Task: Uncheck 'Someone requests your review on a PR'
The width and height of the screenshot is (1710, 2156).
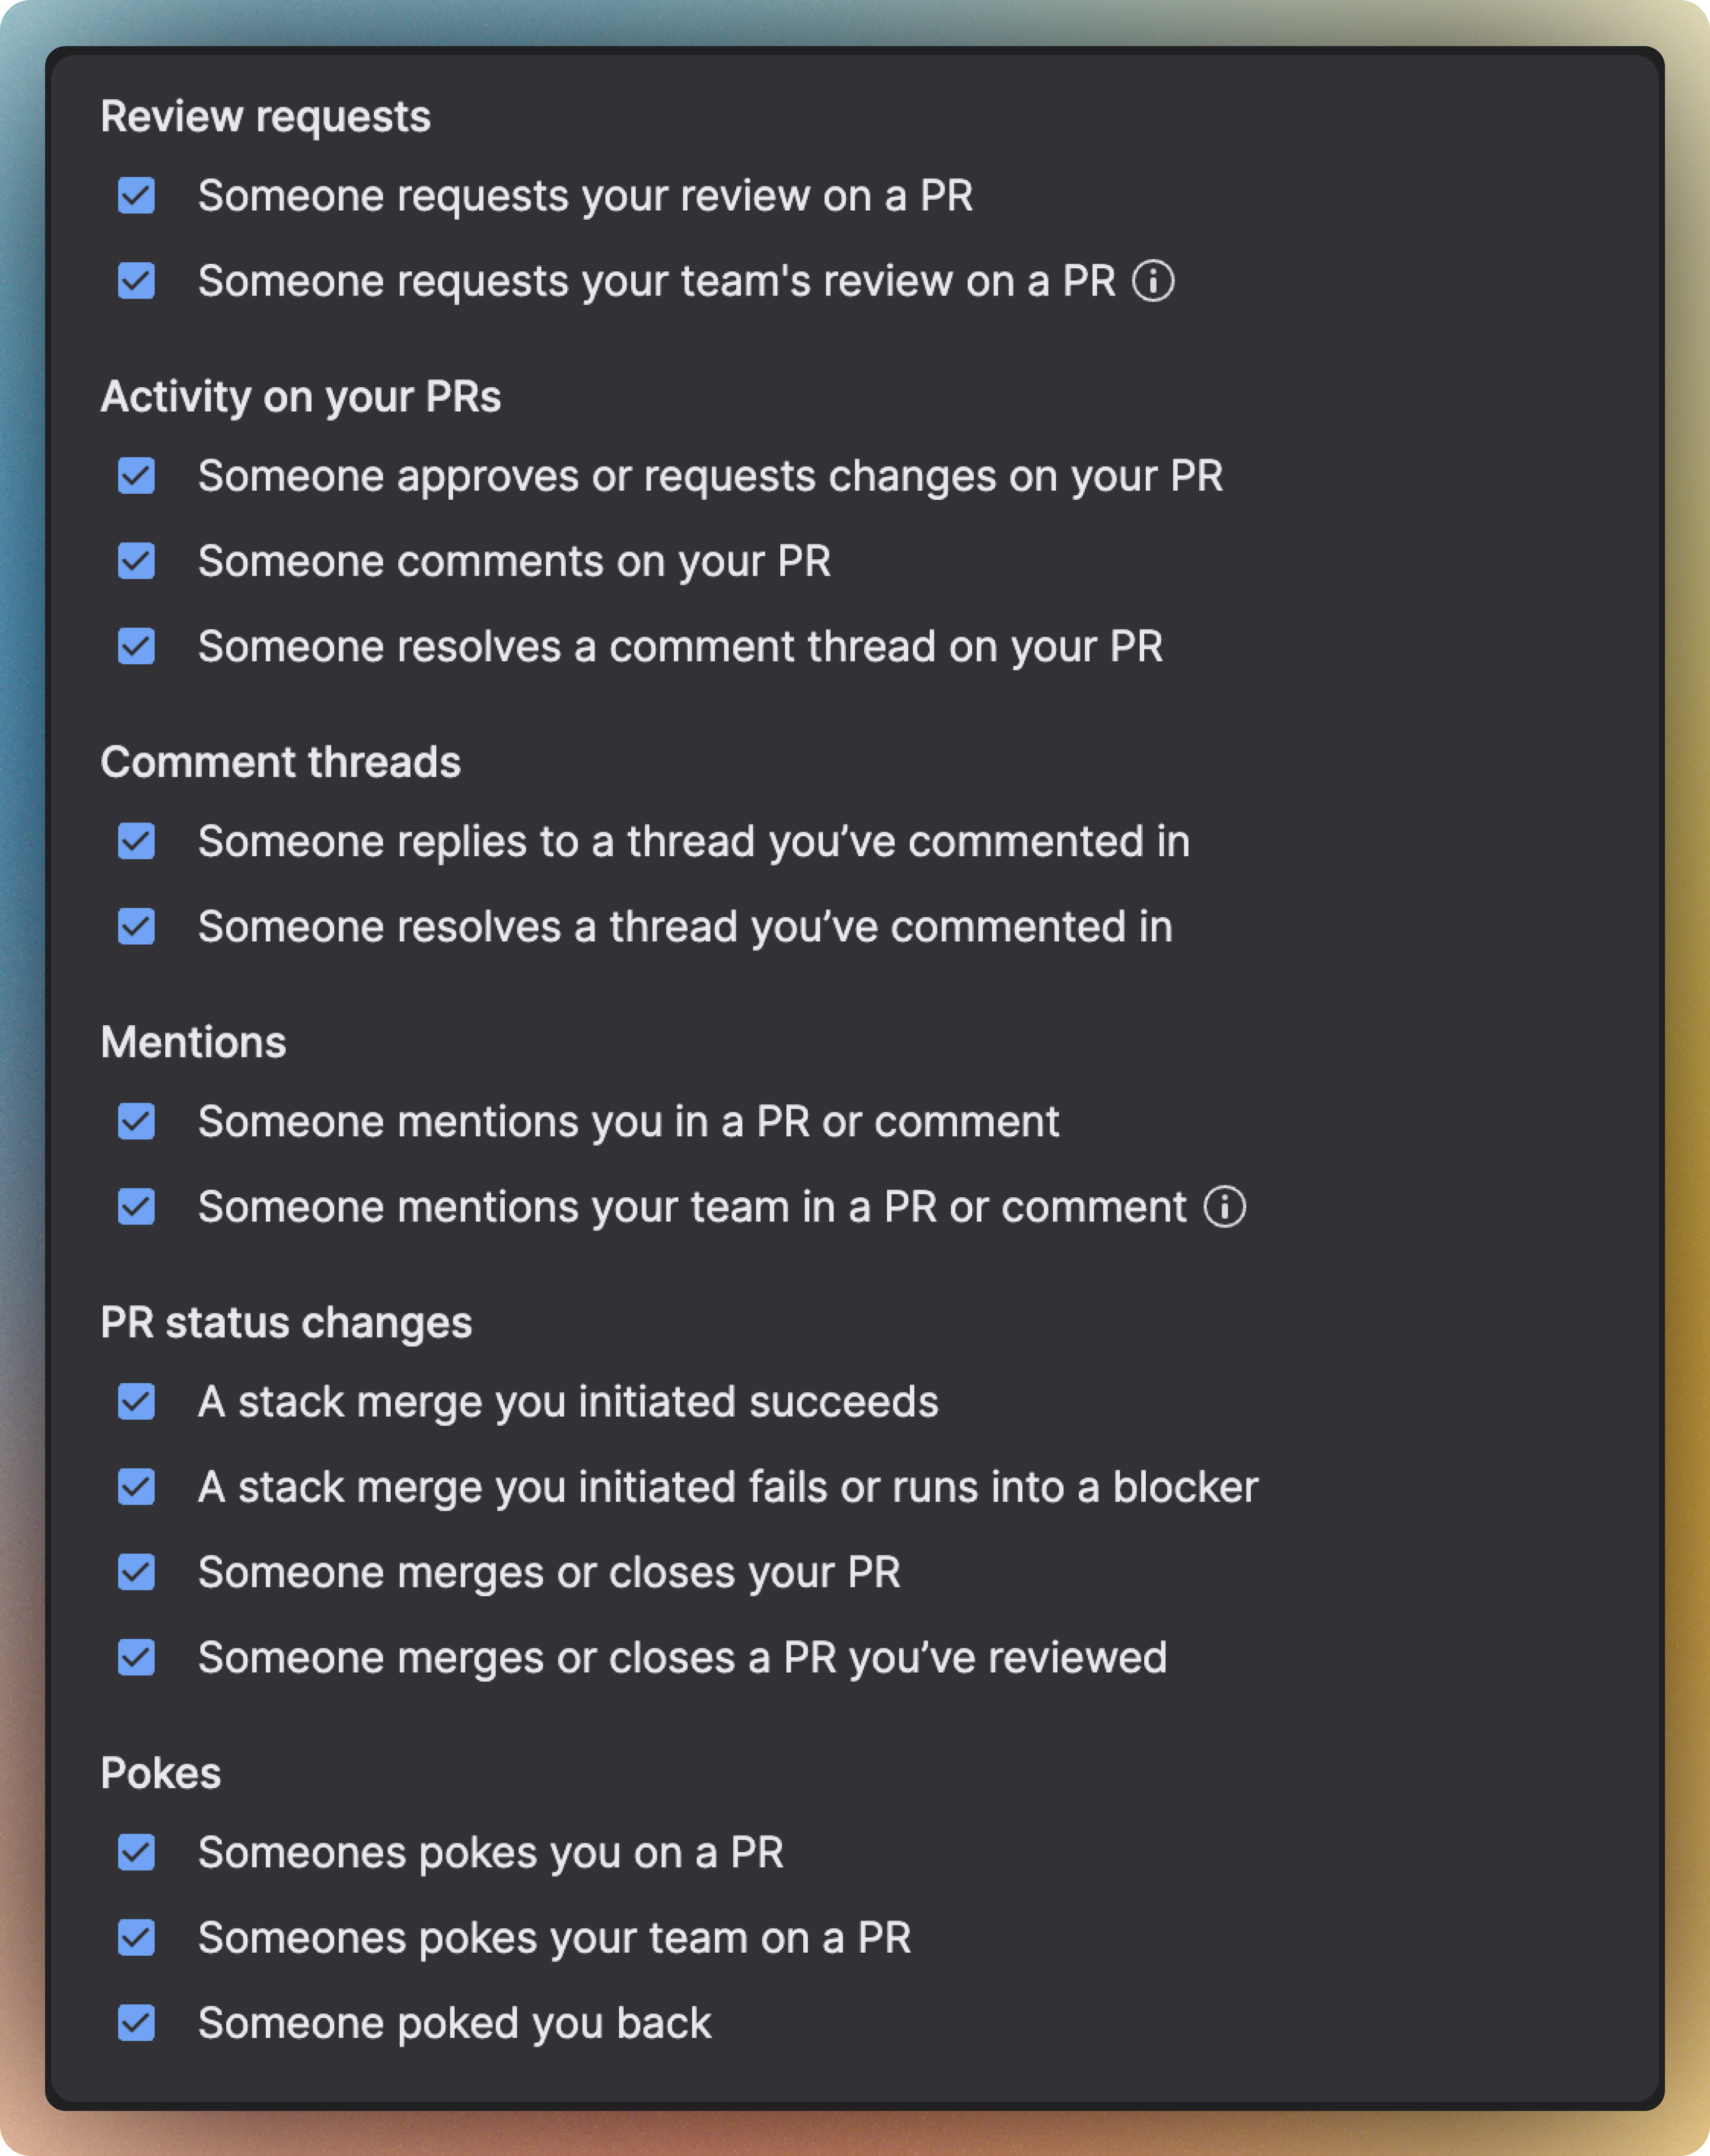Action: 136,196
